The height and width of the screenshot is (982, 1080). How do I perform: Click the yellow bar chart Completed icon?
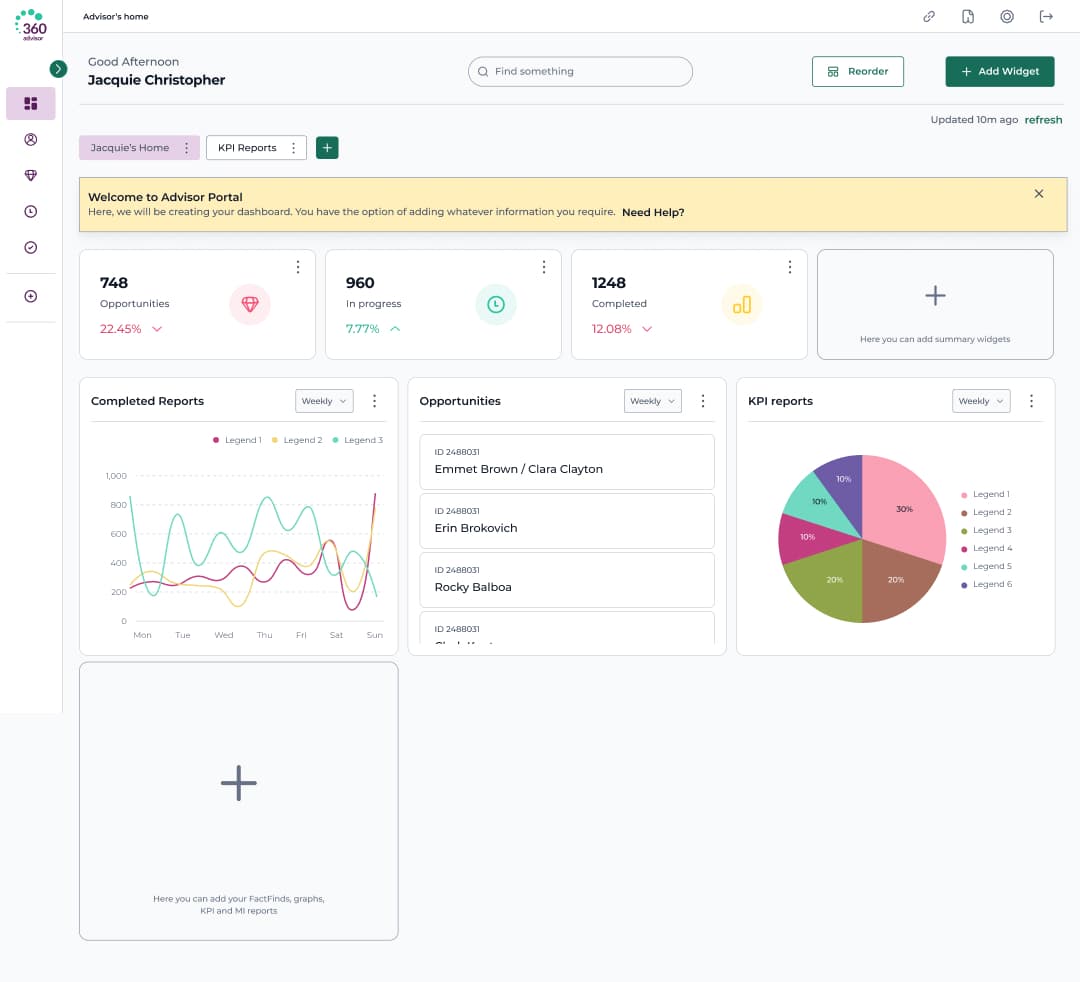[742, 304]
